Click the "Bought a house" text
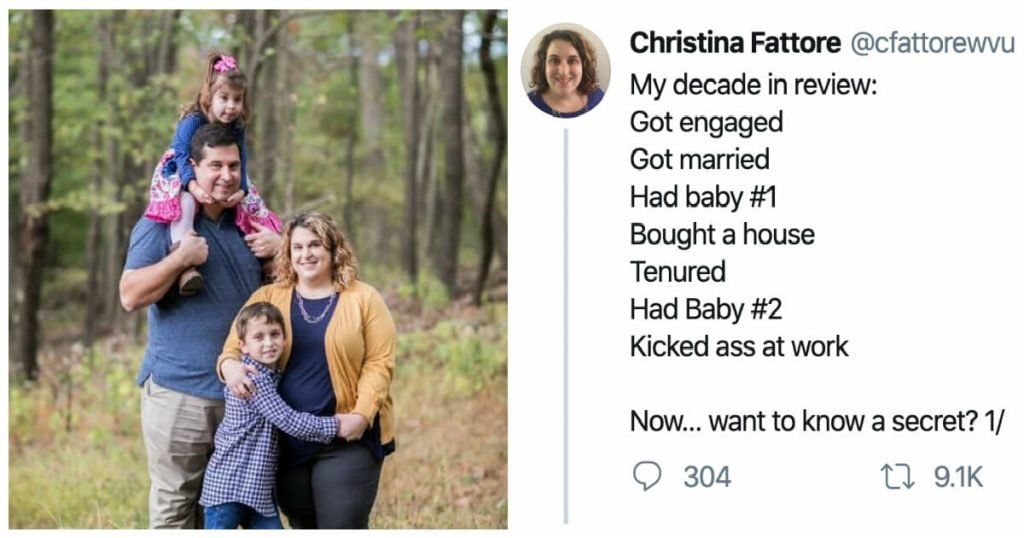The image size is (1024, 538). [722, 234]
